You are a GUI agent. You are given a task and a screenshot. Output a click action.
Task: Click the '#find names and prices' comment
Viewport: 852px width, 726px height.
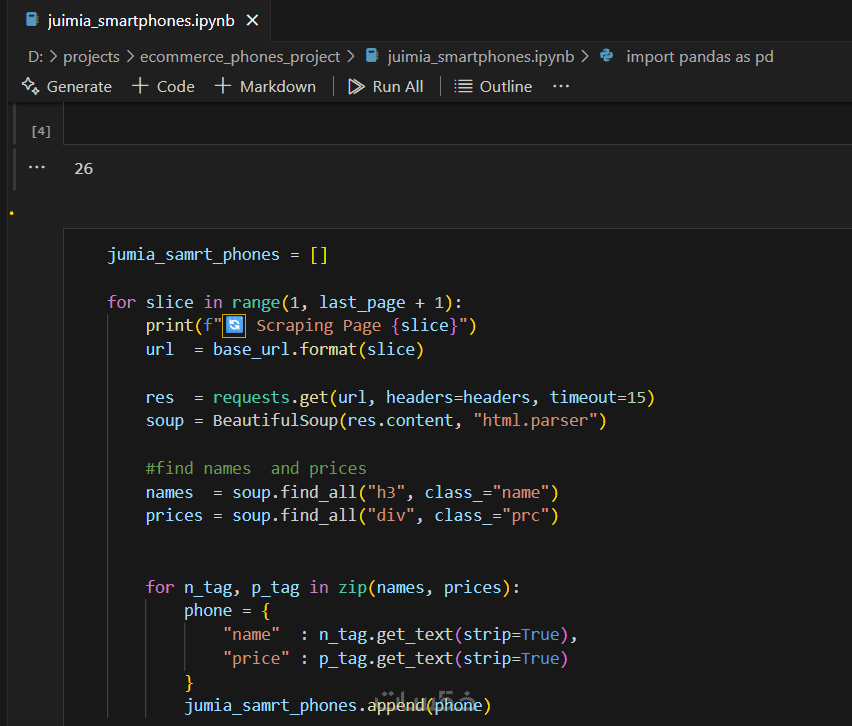click(x=256, y=468)
